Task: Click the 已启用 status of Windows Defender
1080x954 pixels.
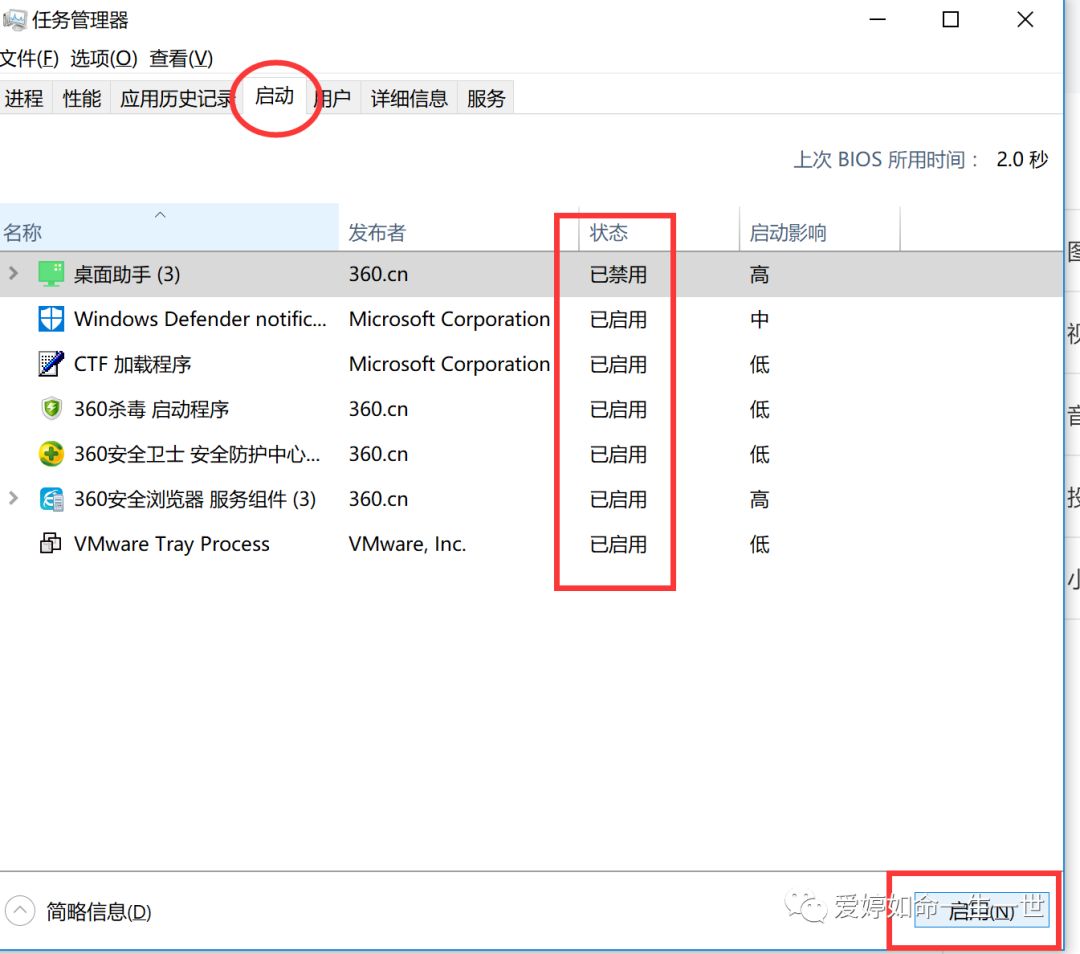Action: pos(618,320)
